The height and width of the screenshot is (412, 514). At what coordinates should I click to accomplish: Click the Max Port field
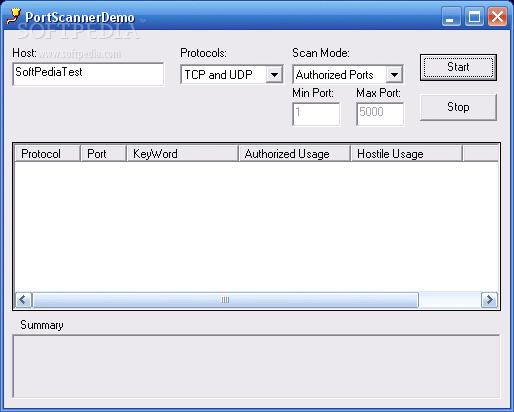[380, 114]
